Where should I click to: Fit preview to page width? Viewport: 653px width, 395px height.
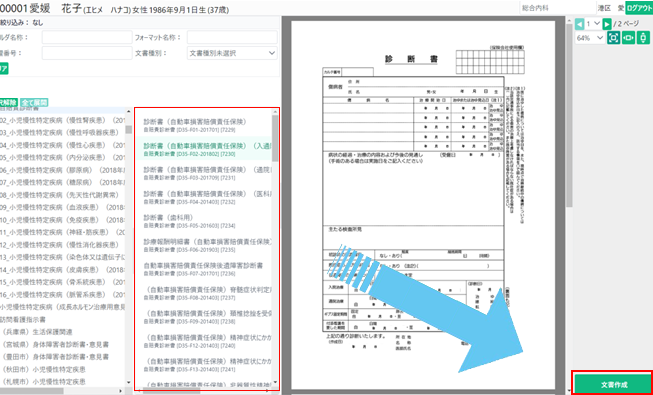pos(628,38)
